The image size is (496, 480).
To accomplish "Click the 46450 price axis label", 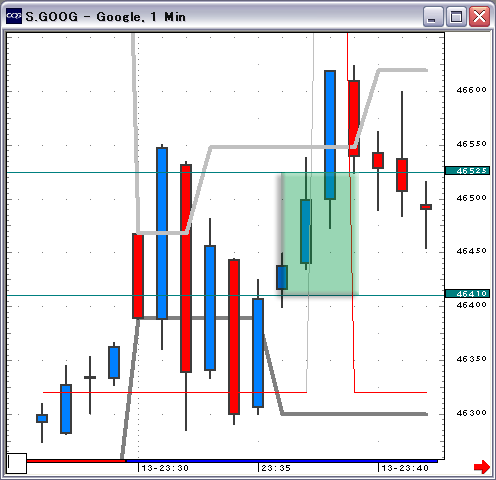I will coord(471,251).
